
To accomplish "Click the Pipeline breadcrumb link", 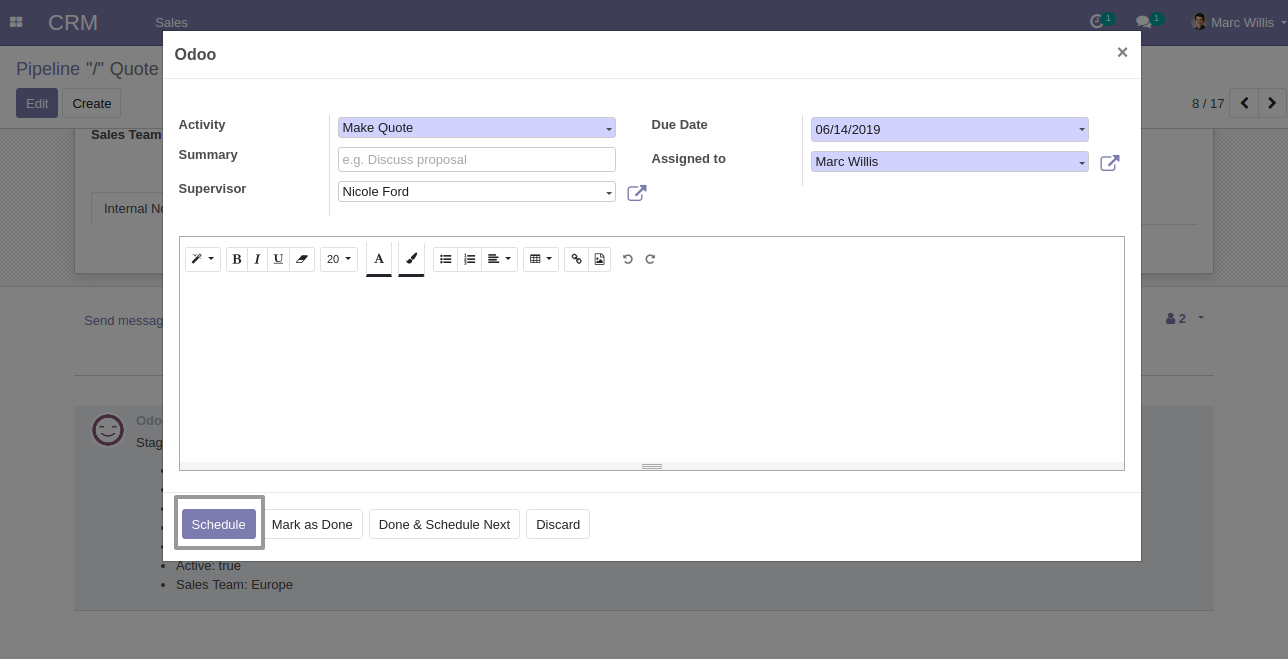I will pos(47,69).
